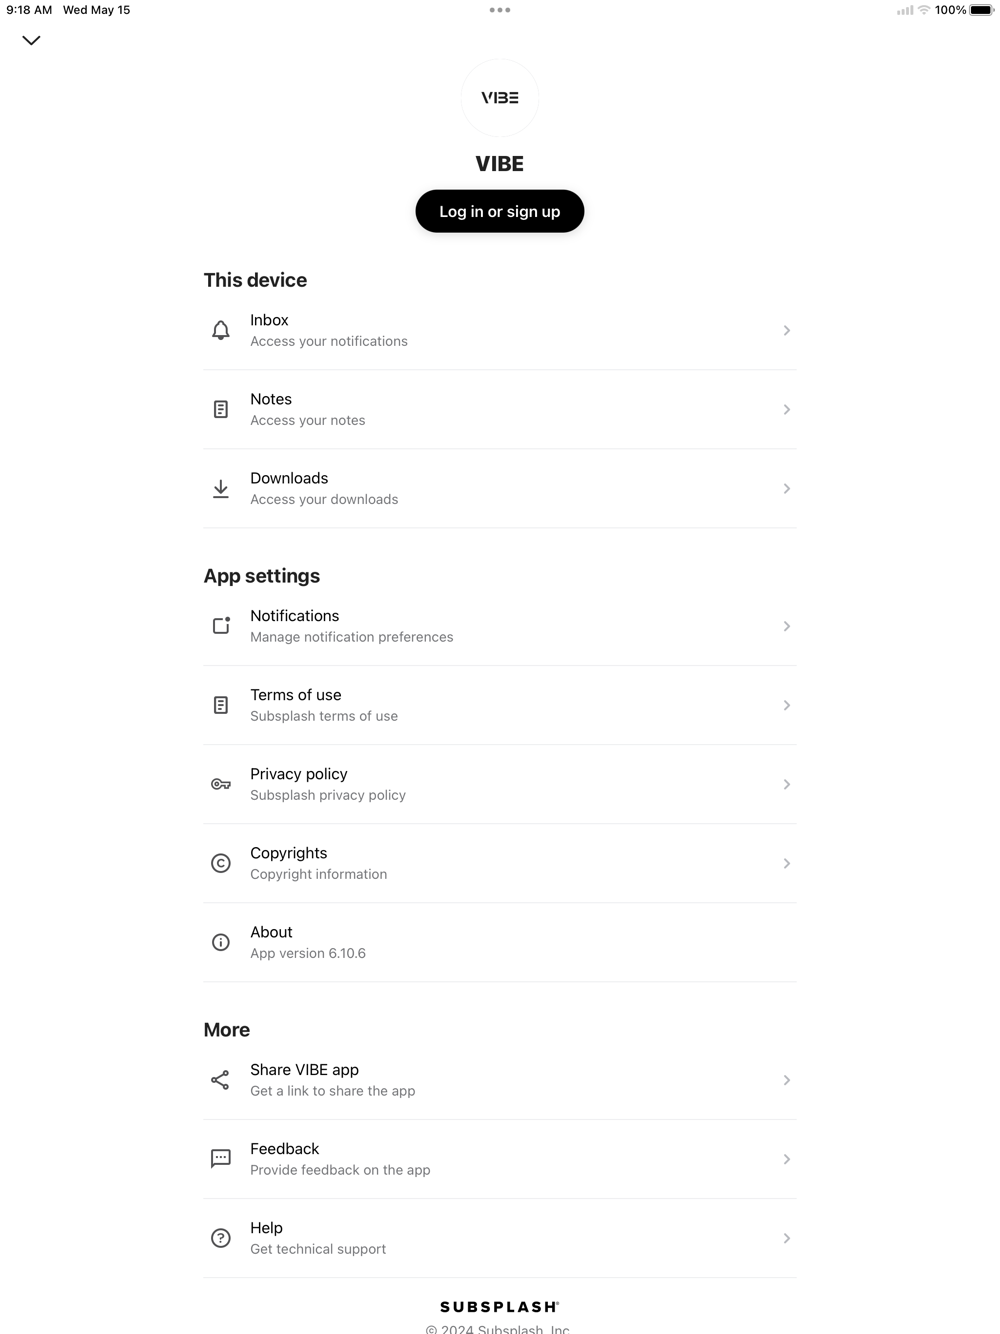This screenshot has width=1000, height=1334.
Task: Tap the Help question mark icon
Action: tap(221, 1238)
